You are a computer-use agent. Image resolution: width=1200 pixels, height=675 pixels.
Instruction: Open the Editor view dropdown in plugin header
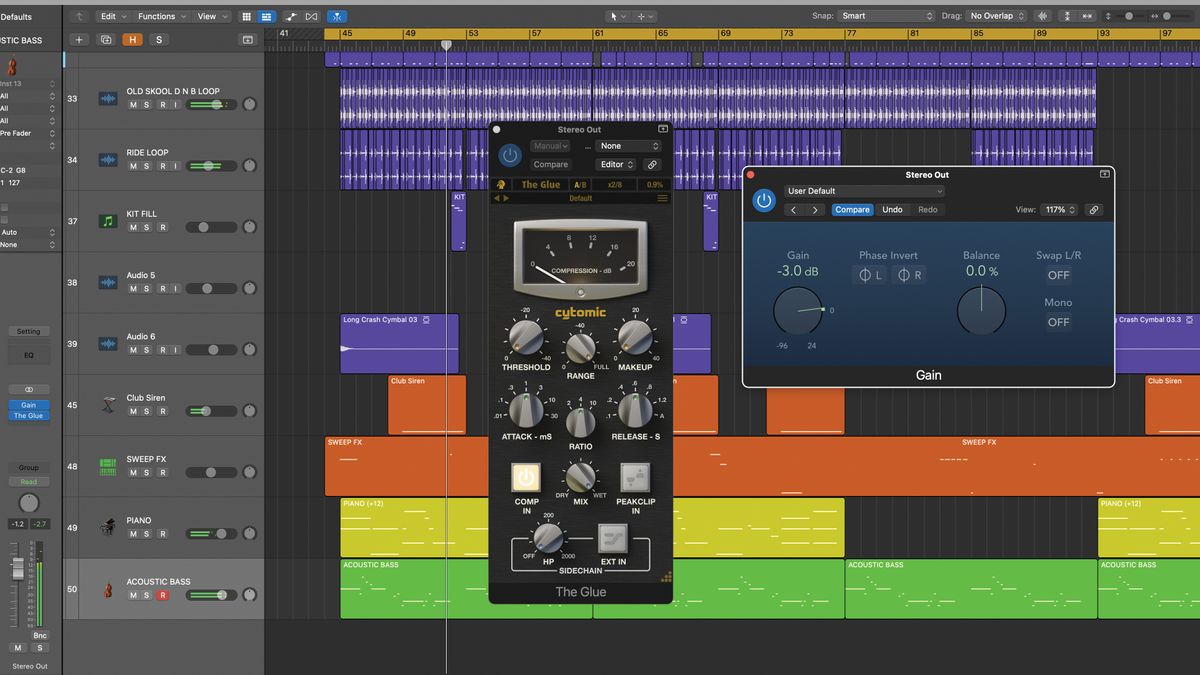click(x=617, y=164)
